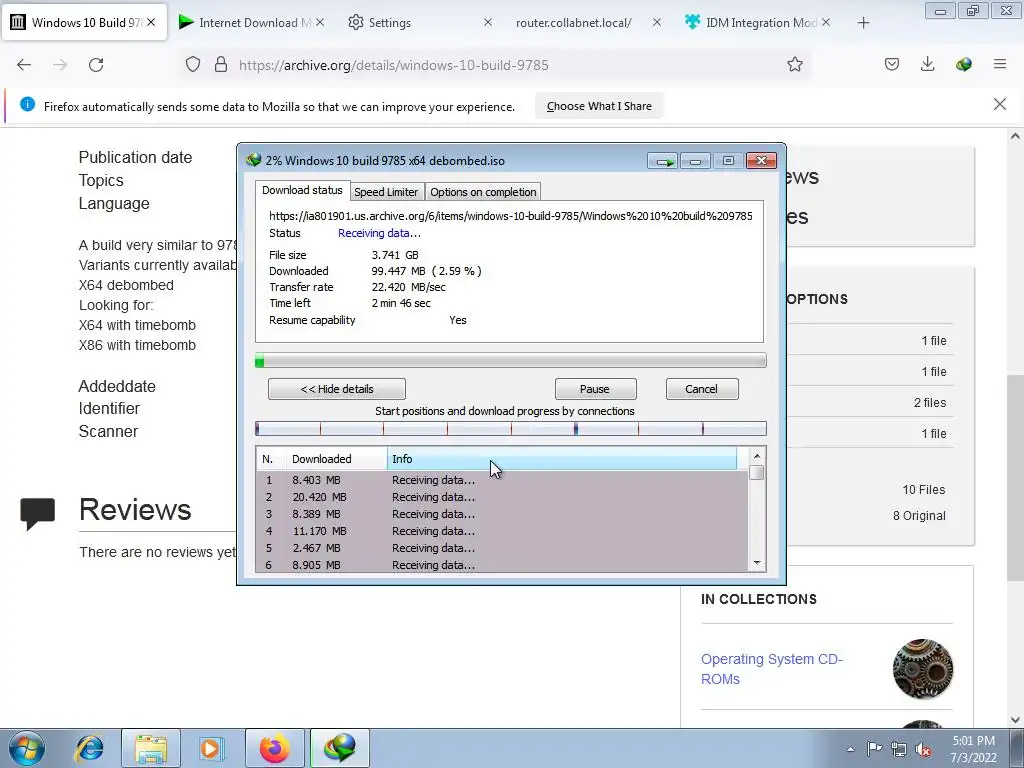Sort by the Downloaded column header
This screenshot has height=768, width=1024.
[x=336, y=459]
